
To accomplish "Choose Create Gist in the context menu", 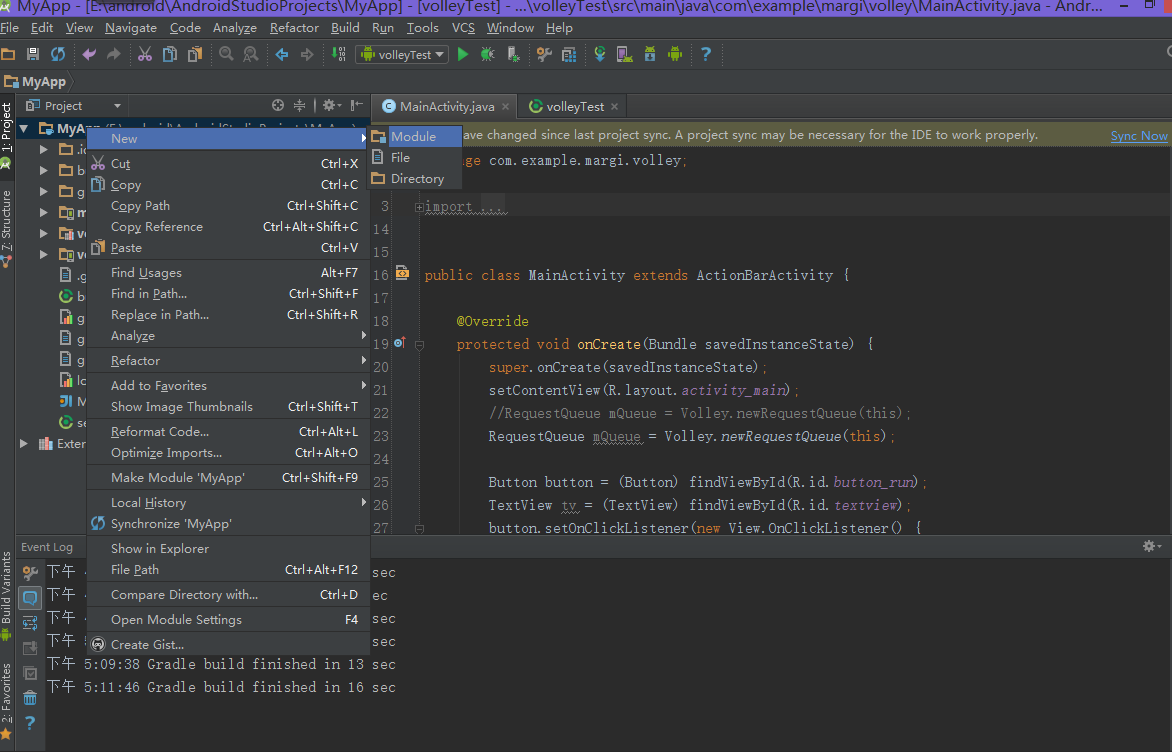I will click(x=228, y=644).
